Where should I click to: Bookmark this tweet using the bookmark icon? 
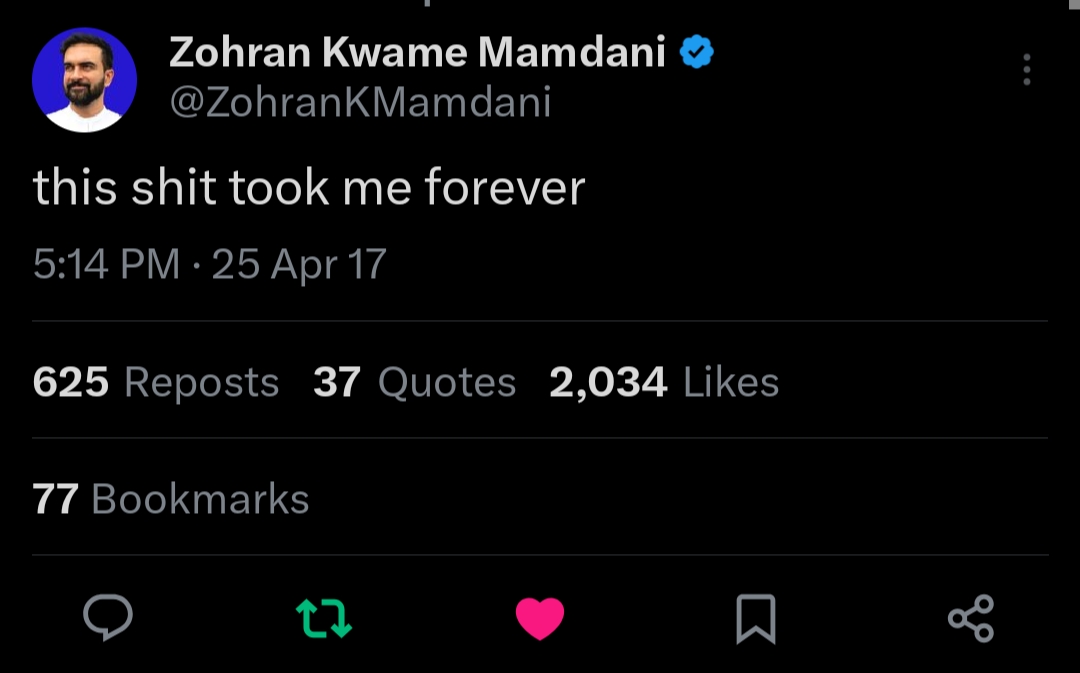point(755,618)
